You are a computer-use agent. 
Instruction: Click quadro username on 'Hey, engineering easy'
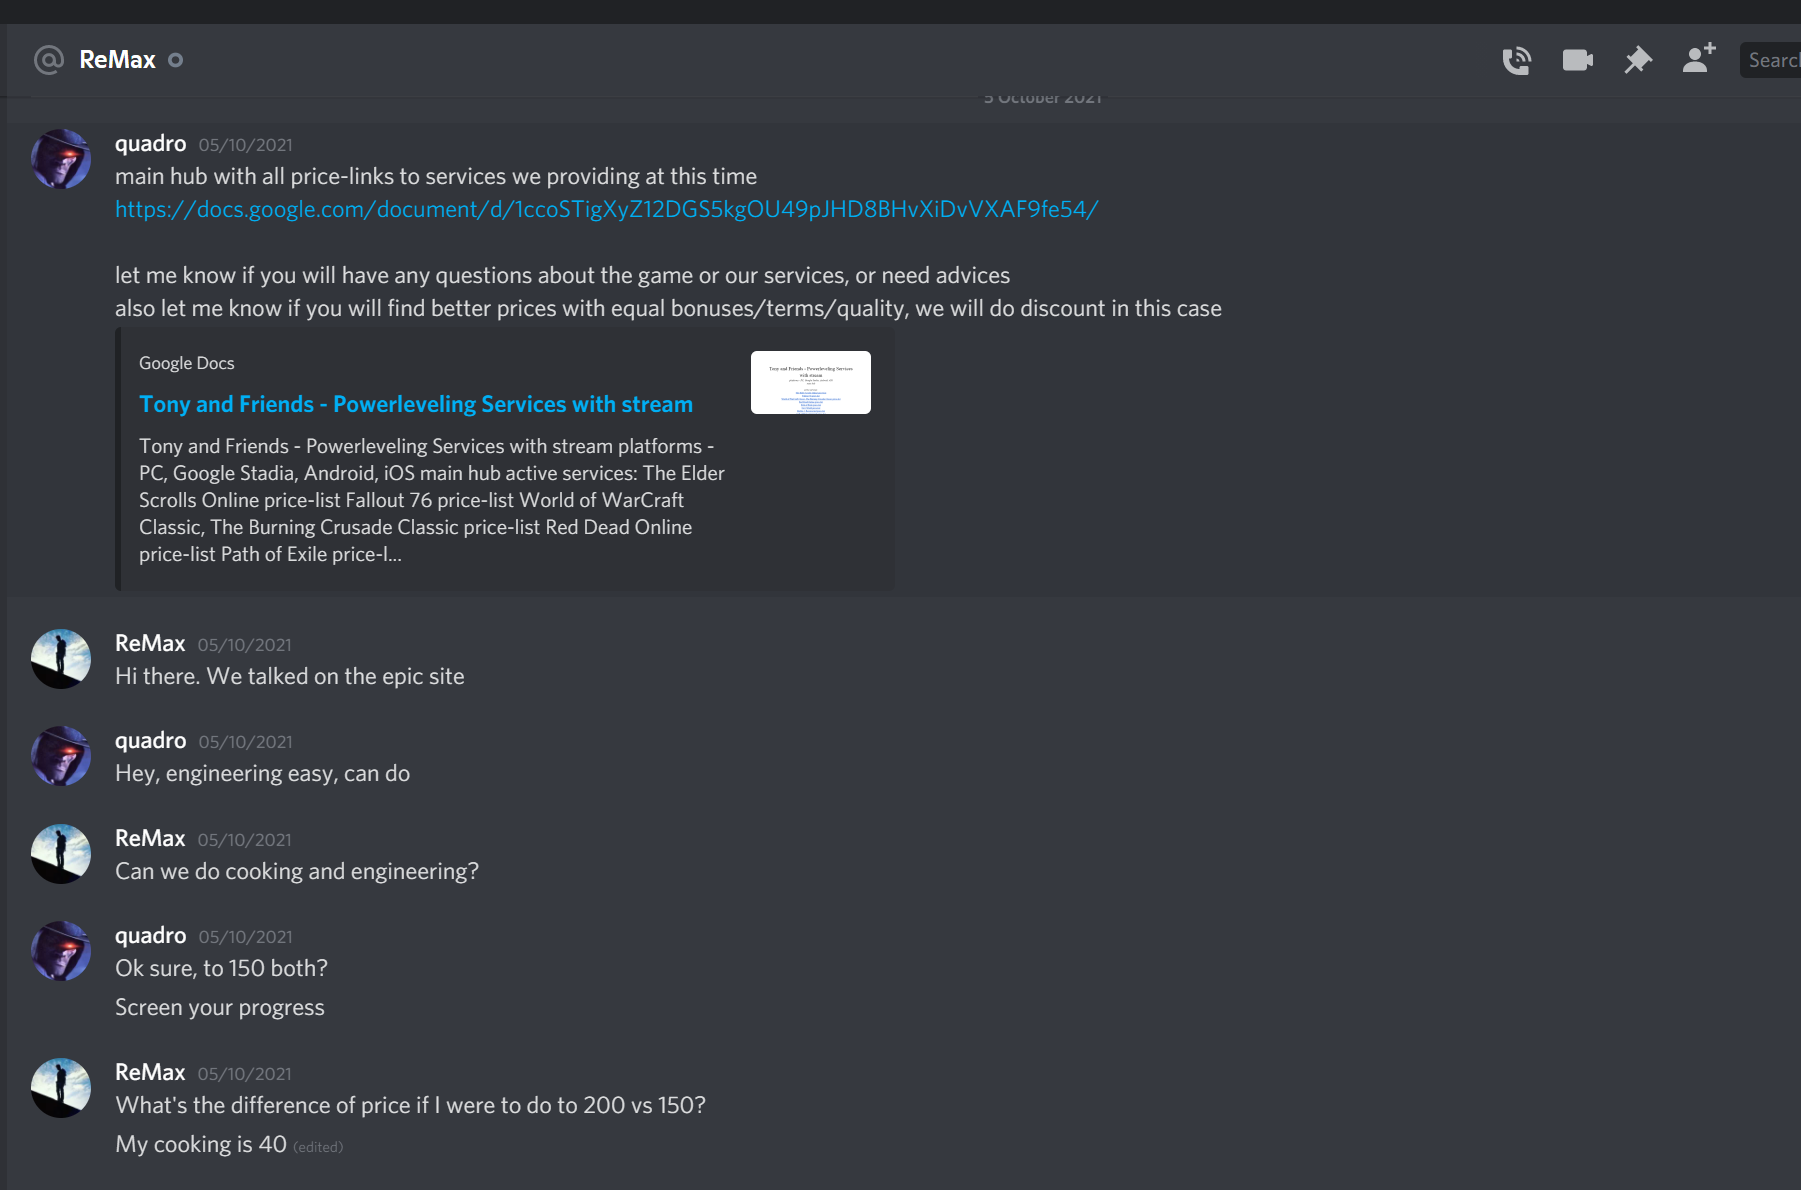[x=150, y=740]
